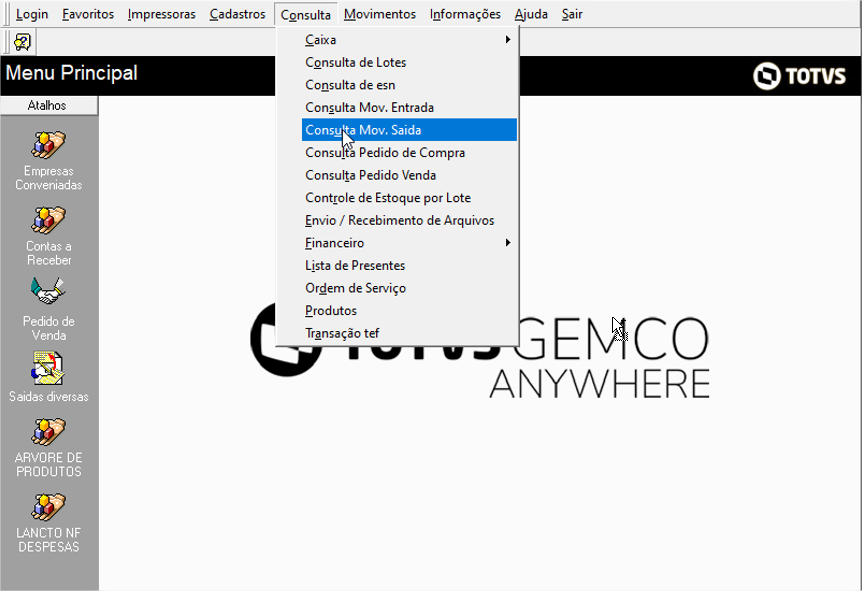Screen dimensions: 862x591
Task: Close the open Consulta menu
Action: tap(306, 15)
